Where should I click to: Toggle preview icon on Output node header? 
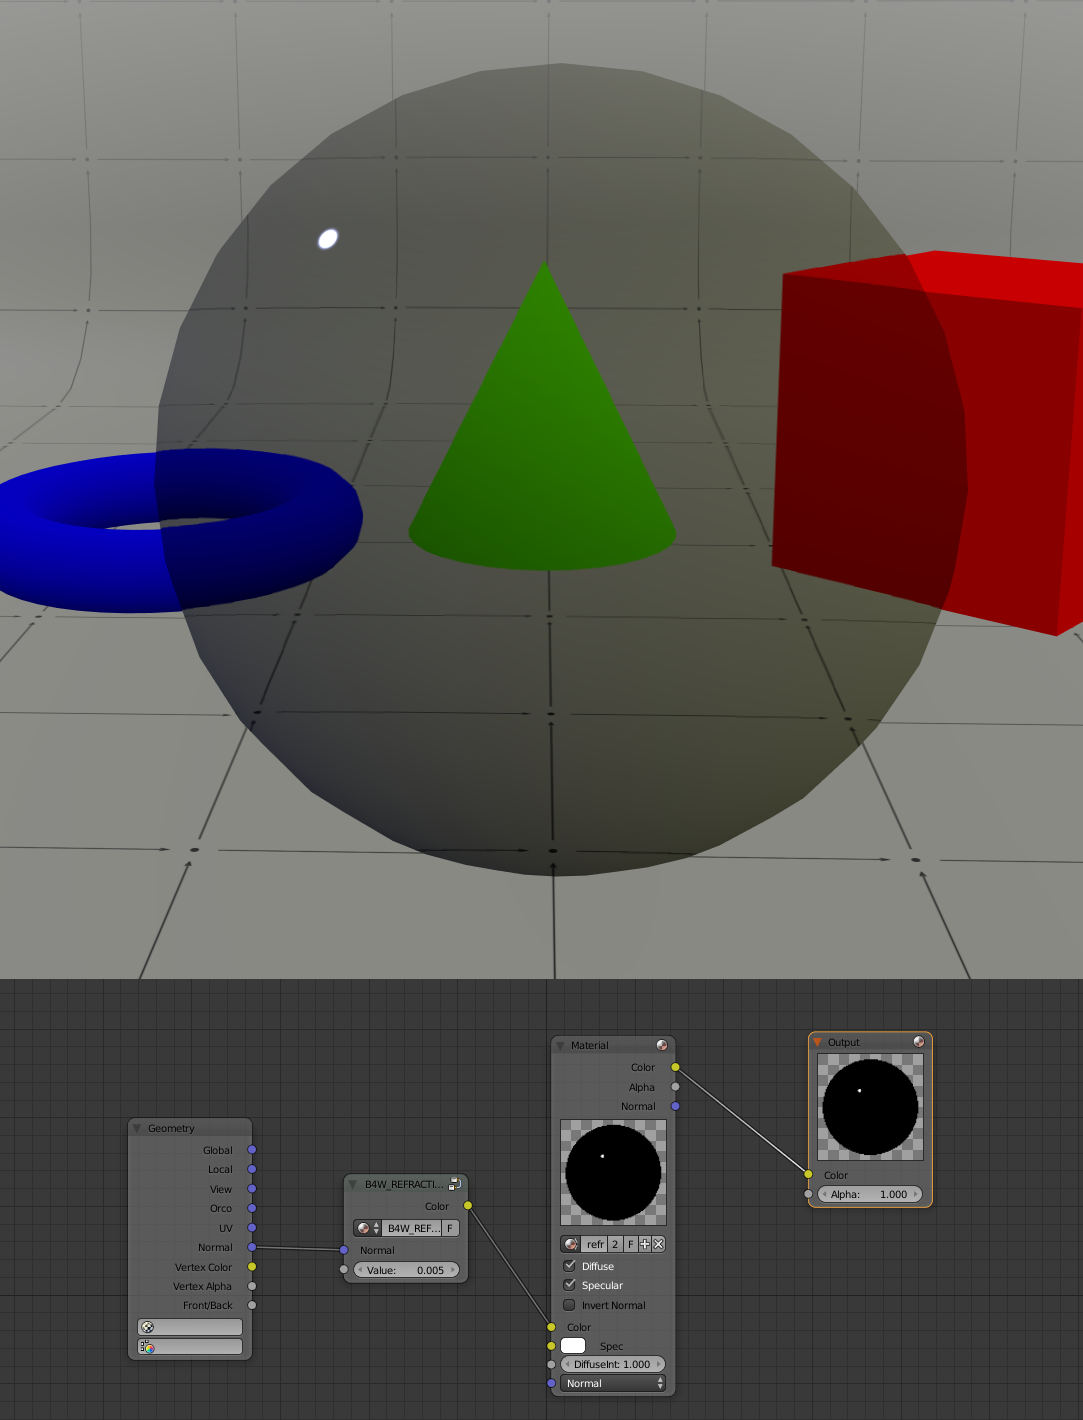(x=919, y=1042)
